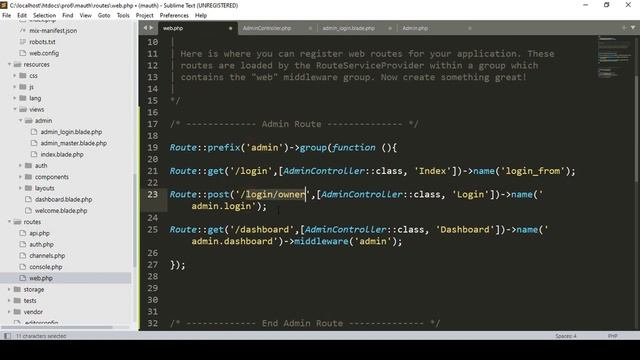This screenshot has width=640, height=360.
Task: Open a new tab with plus icon
Action: click(624, 28)
